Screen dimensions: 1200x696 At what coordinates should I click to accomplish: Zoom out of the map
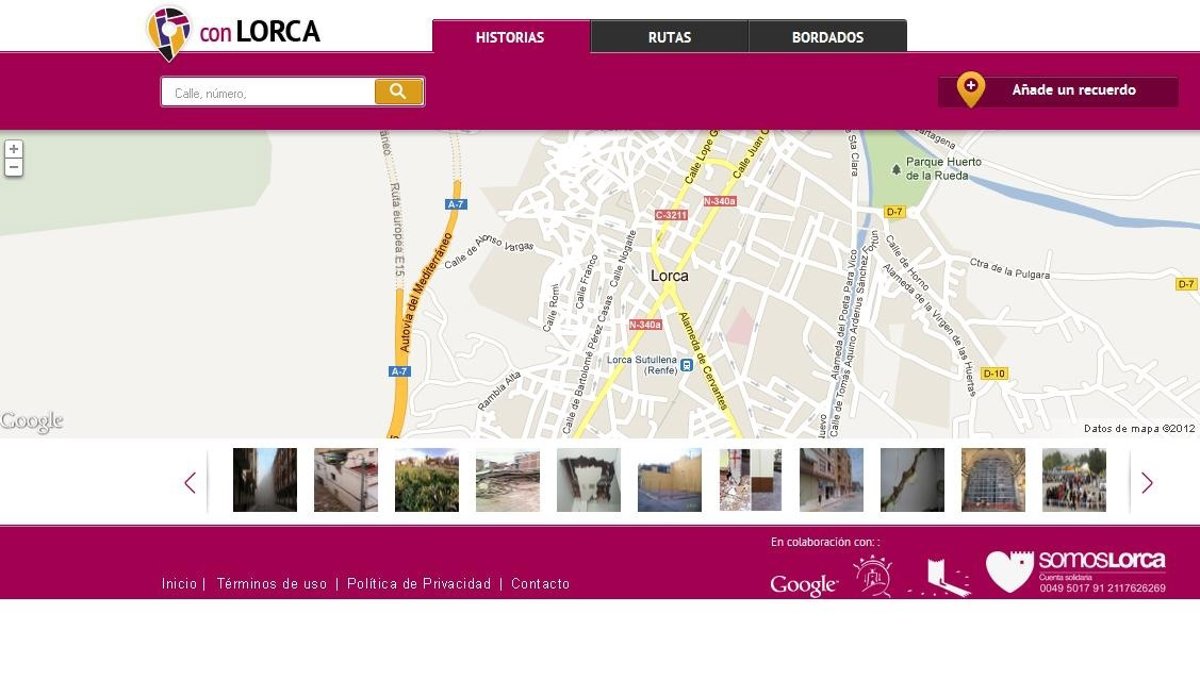tap(13, 168)
